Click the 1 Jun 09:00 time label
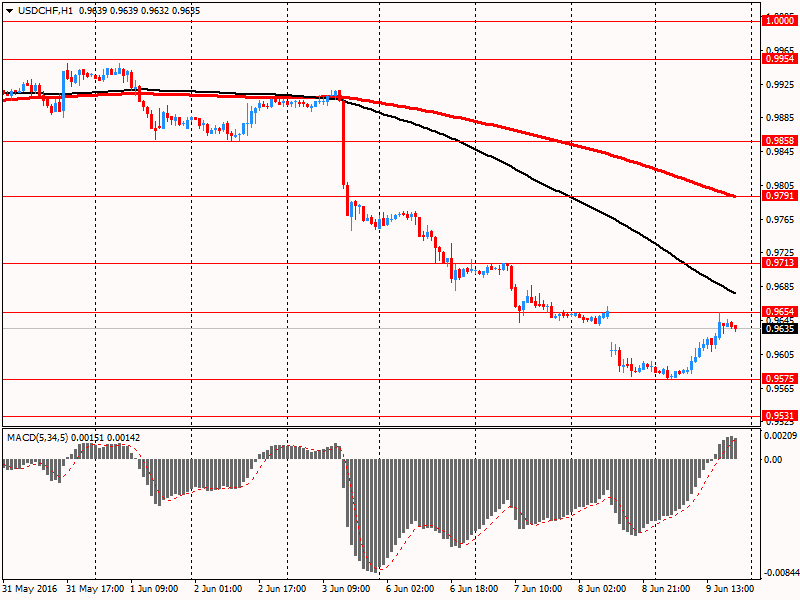The height and width of the screenshot is (600, 800). (x=154, y=589)
